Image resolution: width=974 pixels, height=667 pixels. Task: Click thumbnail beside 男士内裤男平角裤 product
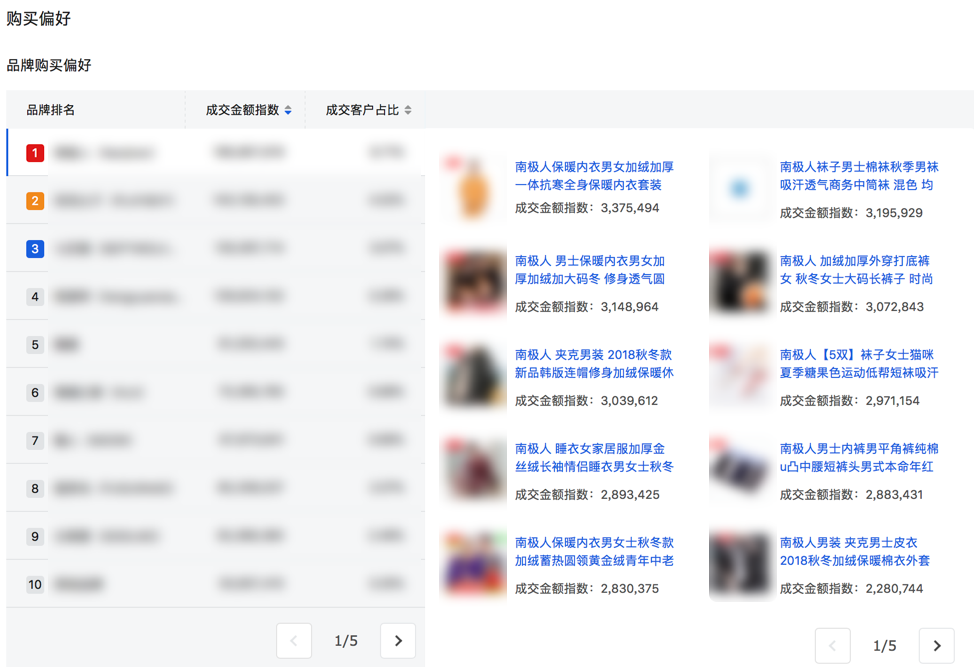click(740, 469)
